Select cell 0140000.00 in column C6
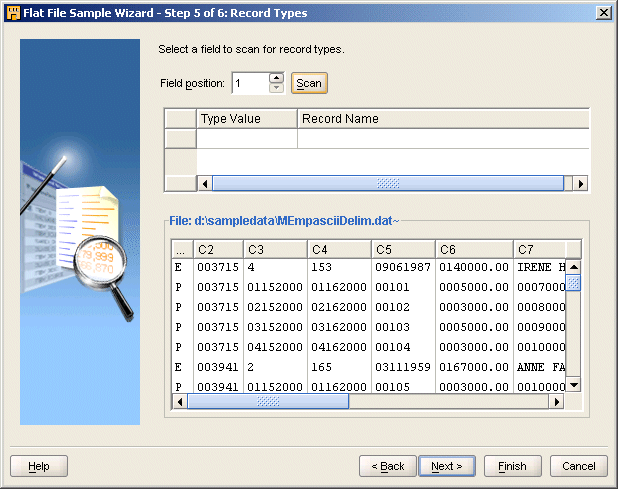 coord(474,267)
